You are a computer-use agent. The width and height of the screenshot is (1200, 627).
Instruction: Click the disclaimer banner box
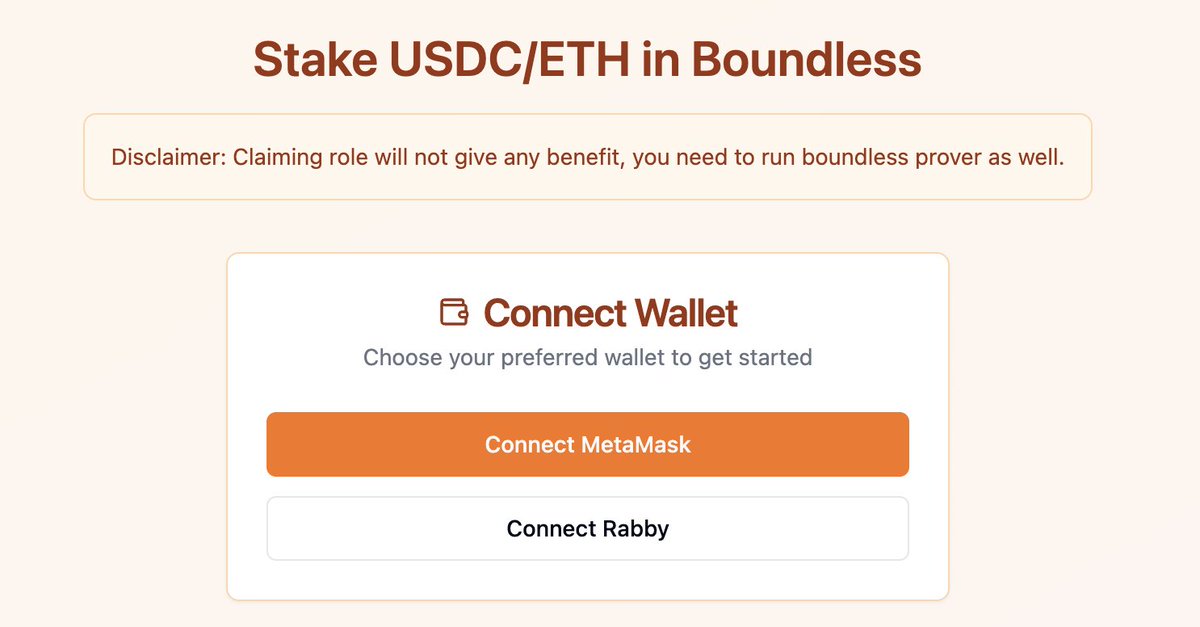(587, 157)
